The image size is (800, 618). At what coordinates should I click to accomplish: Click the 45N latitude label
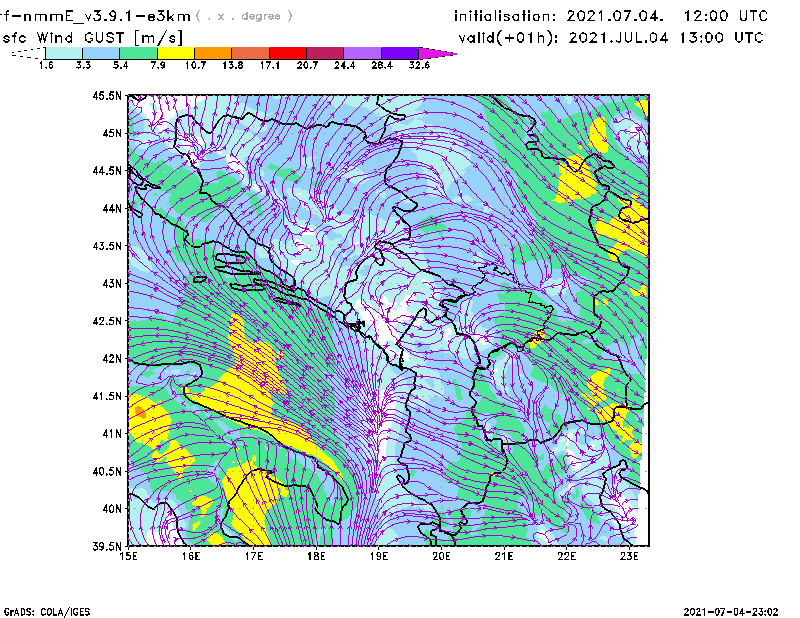pos(112,133)
